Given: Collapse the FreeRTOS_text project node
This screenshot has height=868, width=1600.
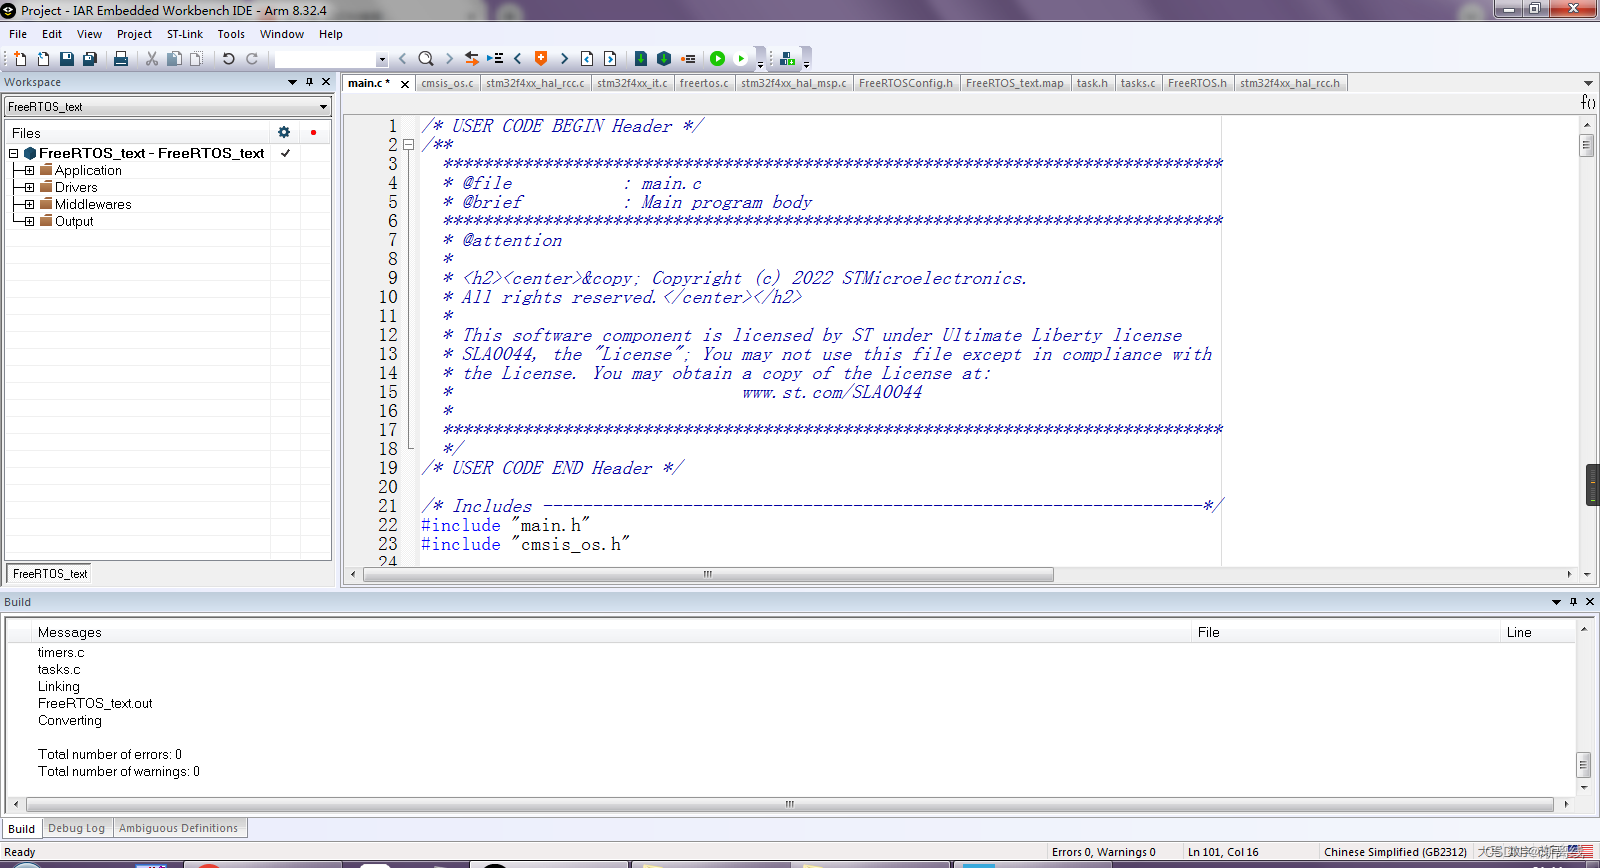Looking at the screenshot, I should (x=14, y=154).
